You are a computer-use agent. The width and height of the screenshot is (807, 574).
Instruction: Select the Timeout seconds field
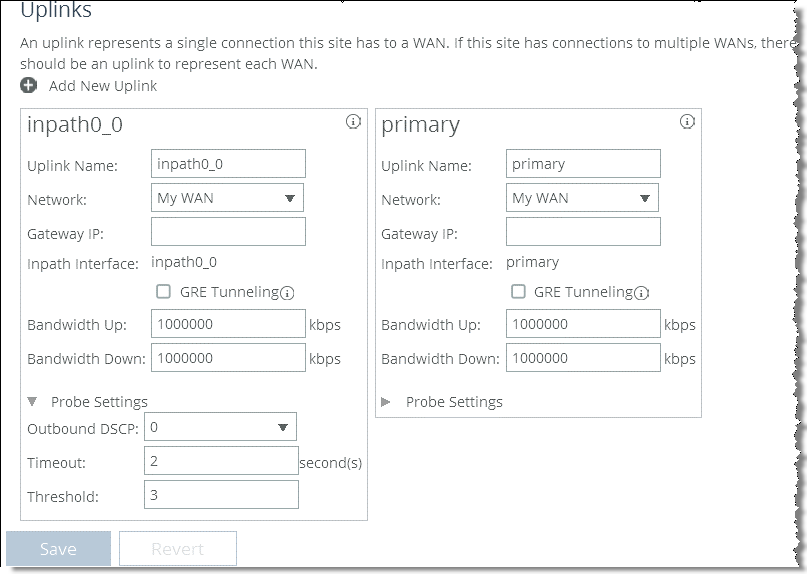point(221,461)
